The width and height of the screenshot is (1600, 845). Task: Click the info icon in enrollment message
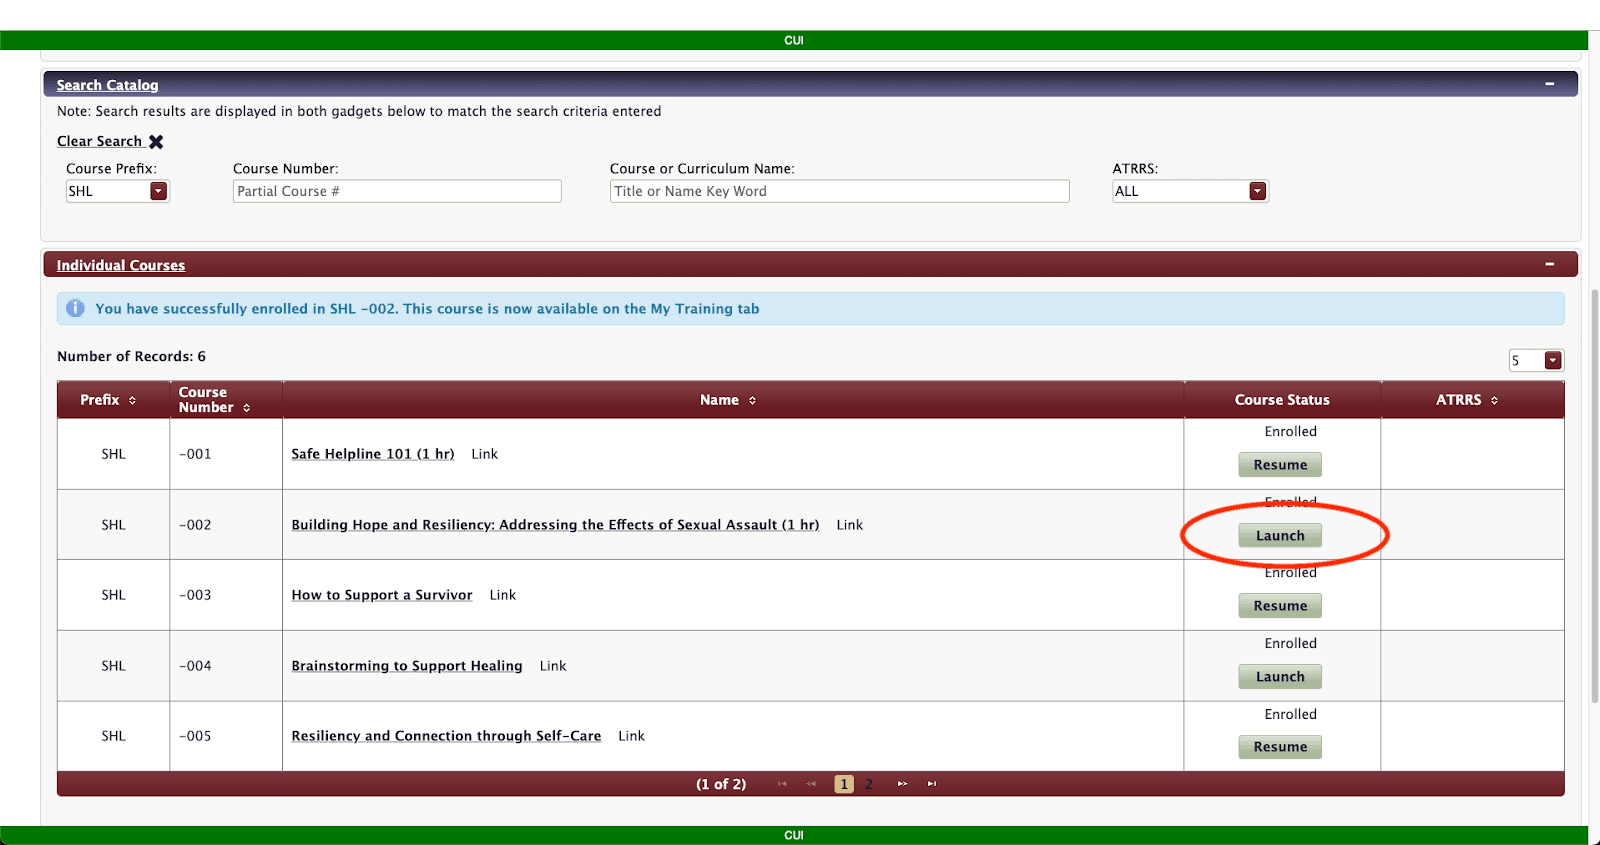(75, 308)
